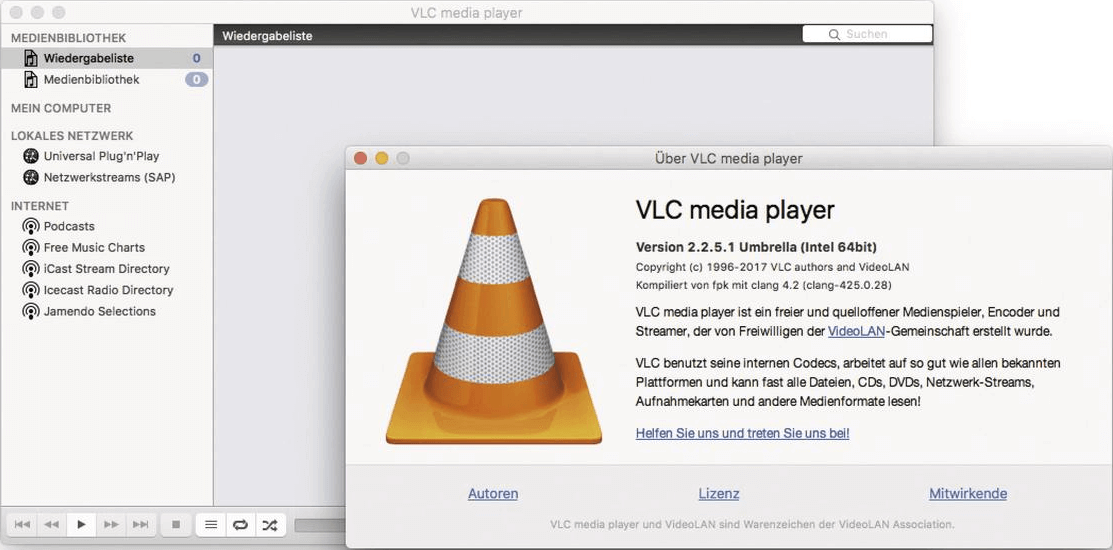Click Helfen Sie uns und treten Sie uns bei!

click(x=742, y=433)
